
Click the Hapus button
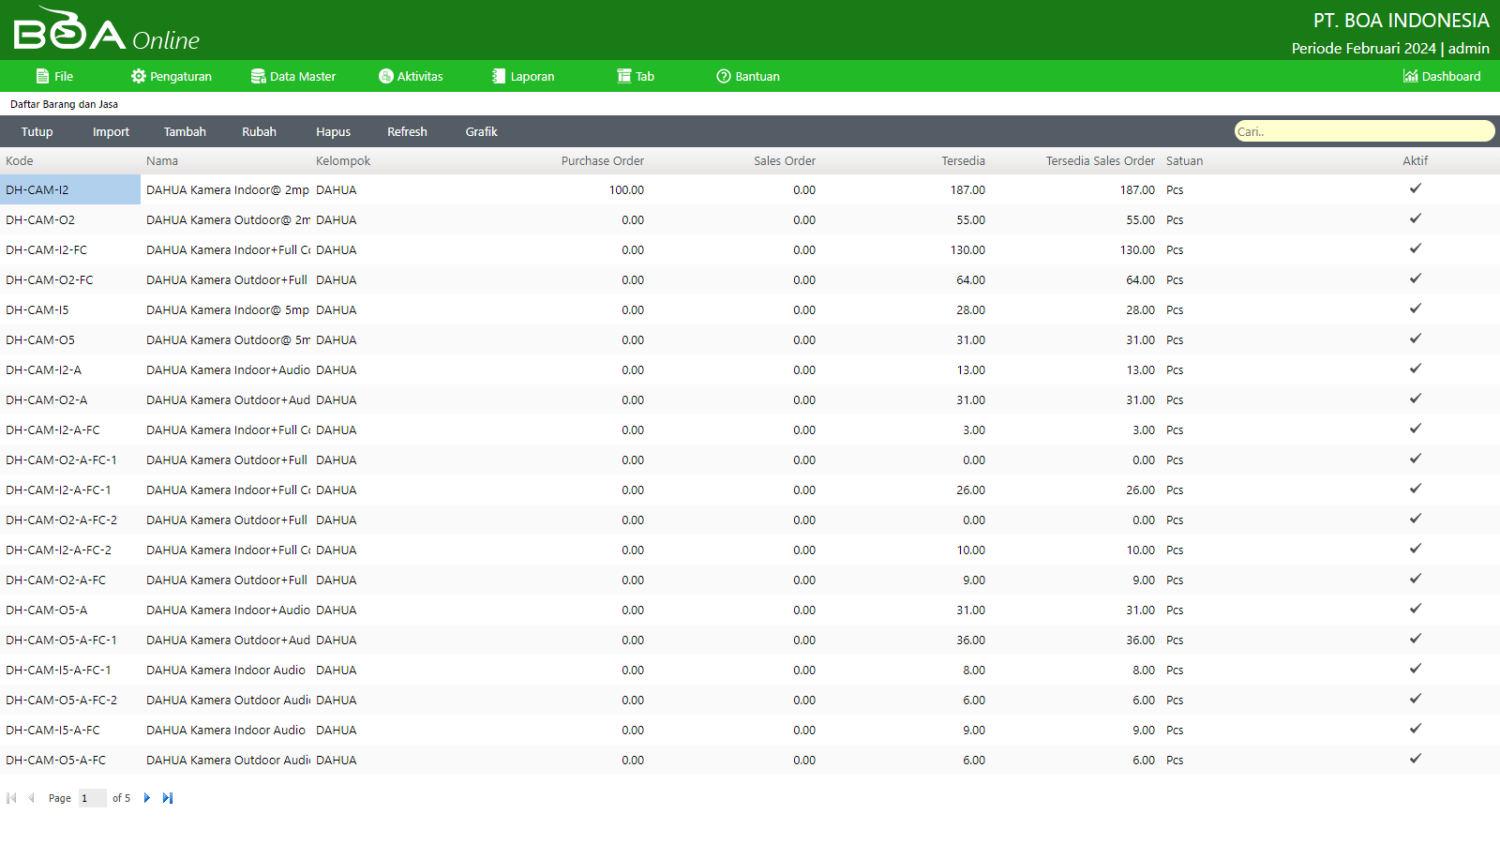click(333, 132)
